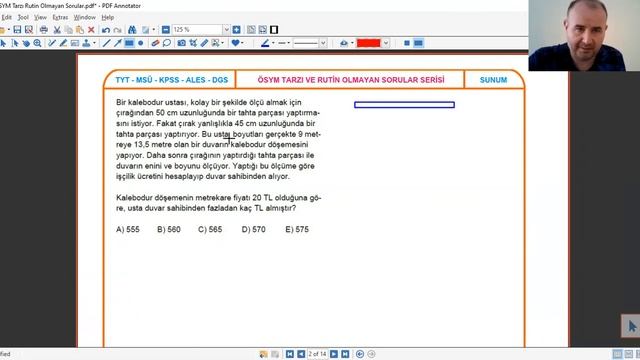Select the Stamp tool

[86, 43]
